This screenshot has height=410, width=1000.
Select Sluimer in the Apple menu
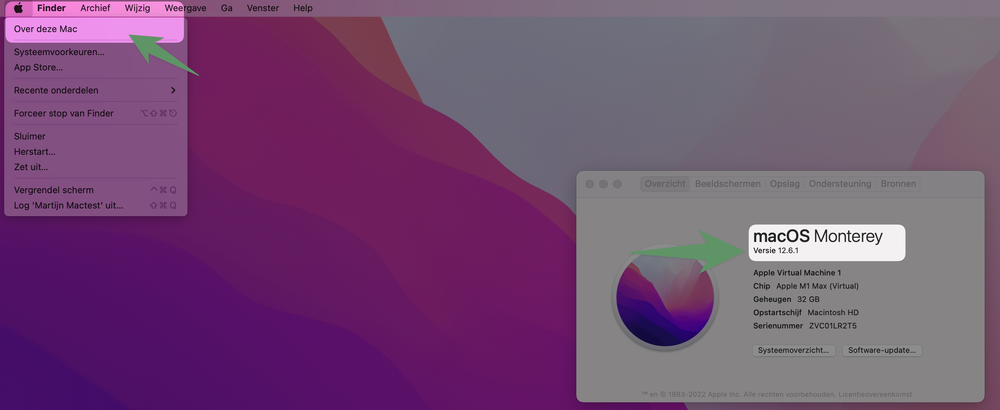(96, 136)
